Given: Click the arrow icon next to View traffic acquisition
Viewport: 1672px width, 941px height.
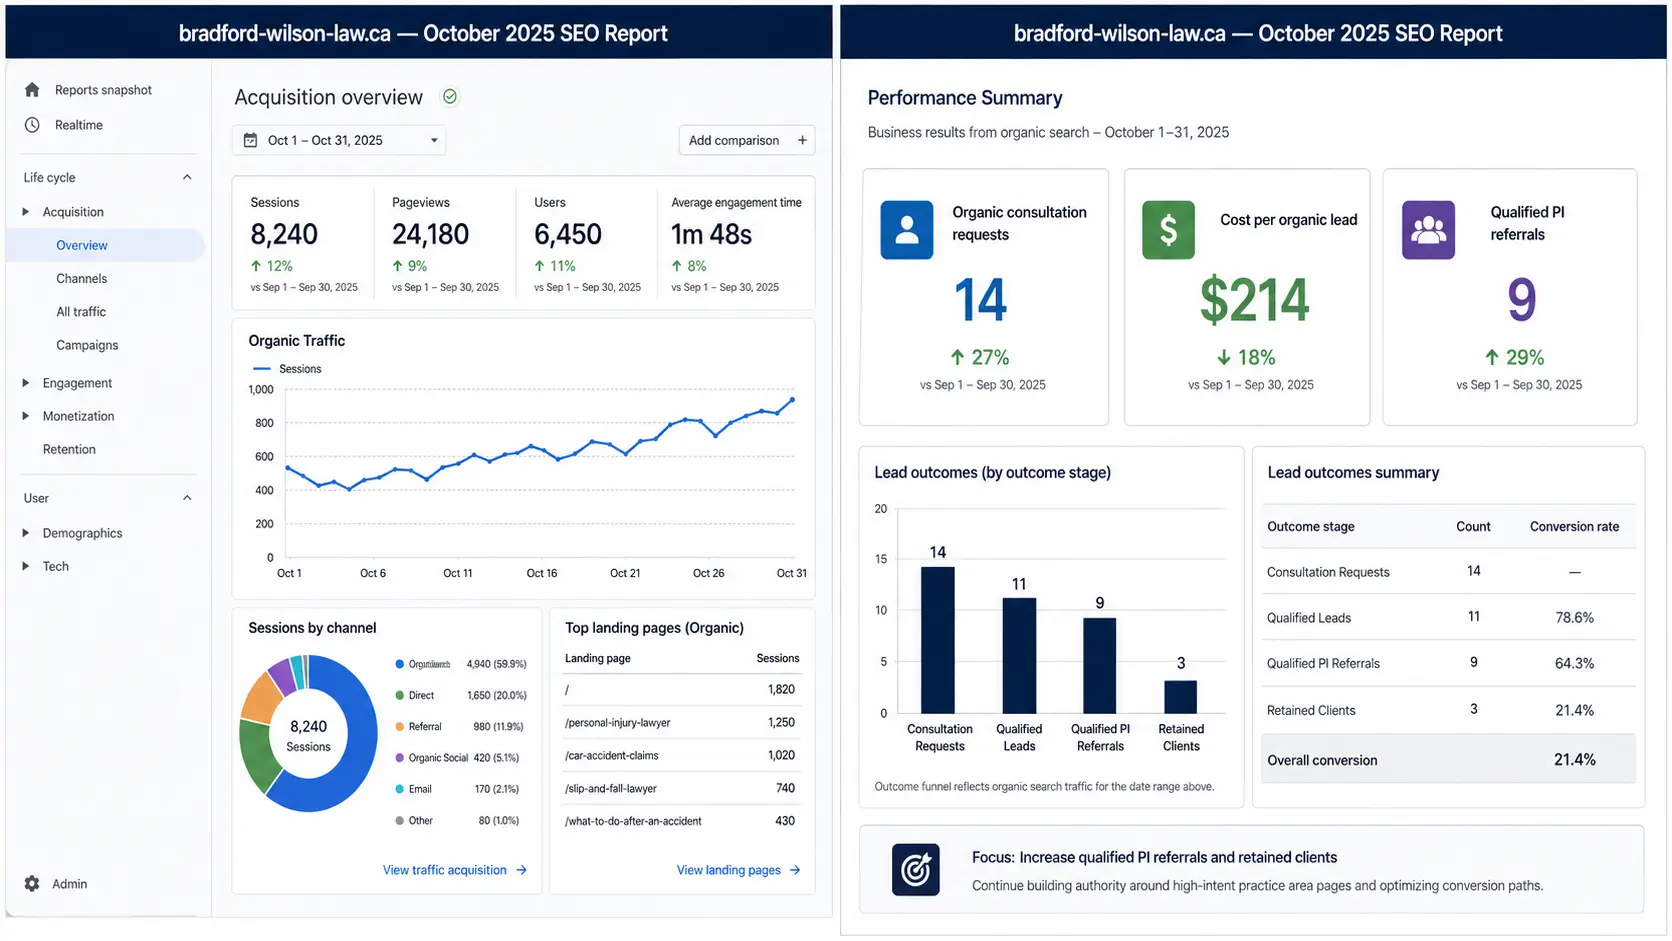Looking at the screenshot, I should (x=522, y=870).
